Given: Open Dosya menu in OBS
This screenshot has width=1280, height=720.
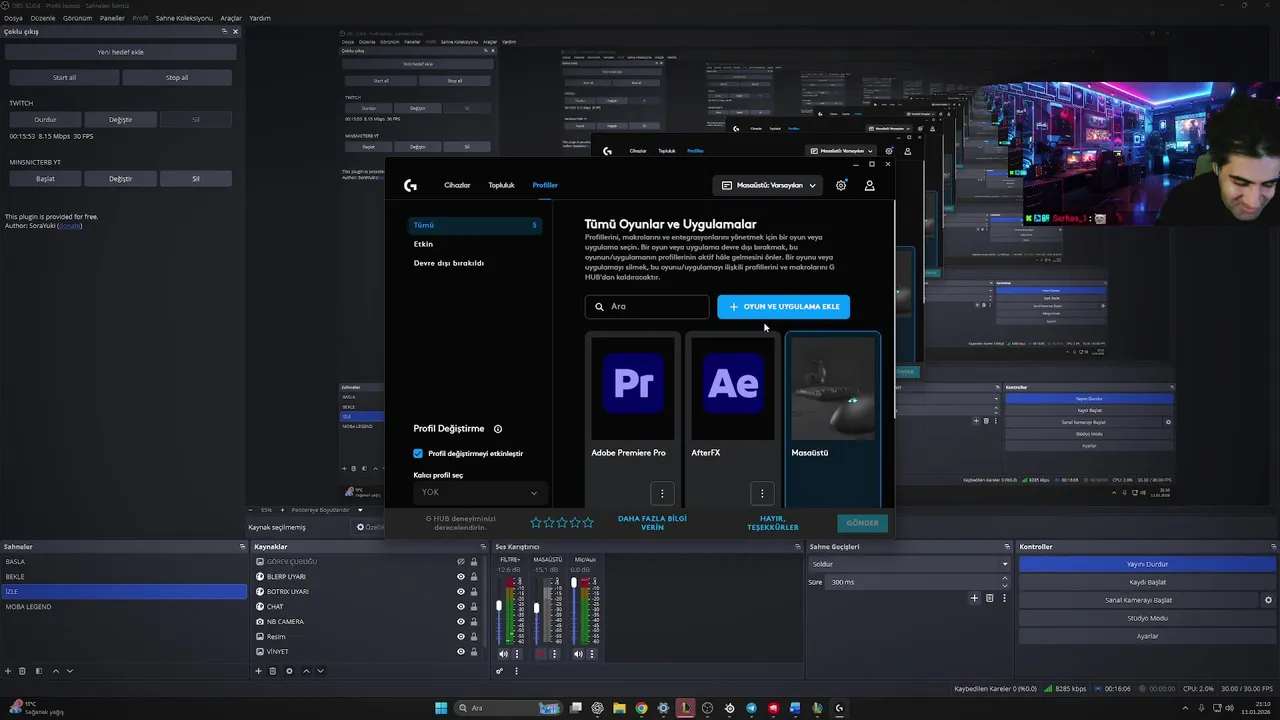Looking at the screenshot, I should point(13,18).
